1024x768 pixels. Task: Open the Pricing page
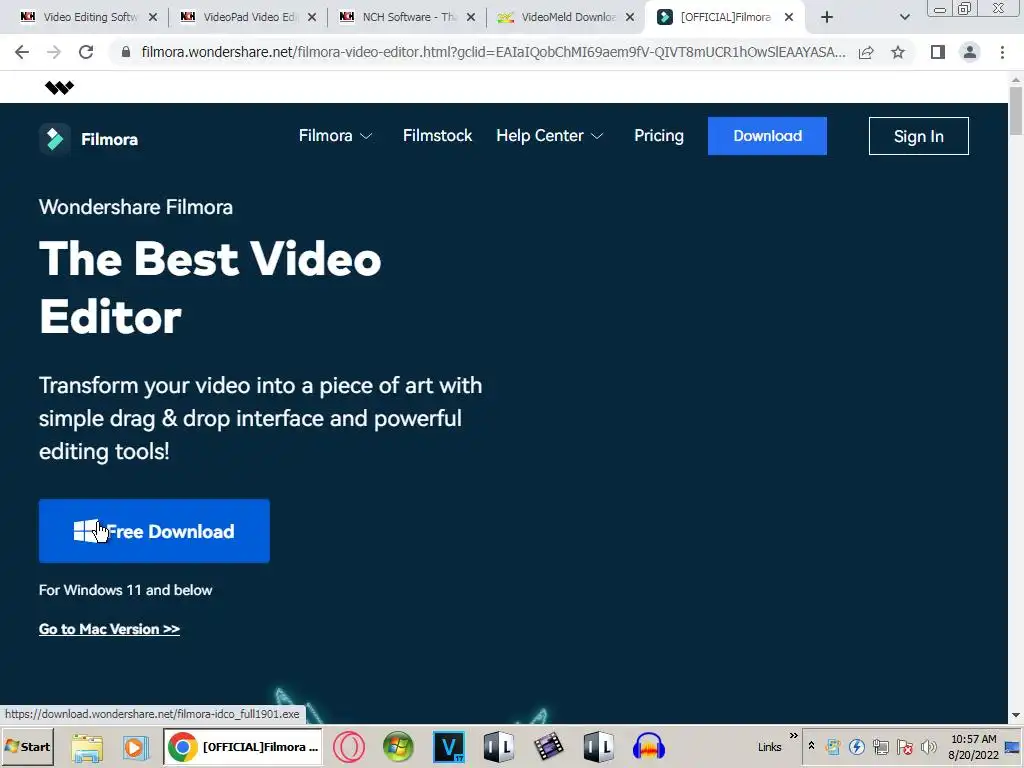tap(658, 136)
